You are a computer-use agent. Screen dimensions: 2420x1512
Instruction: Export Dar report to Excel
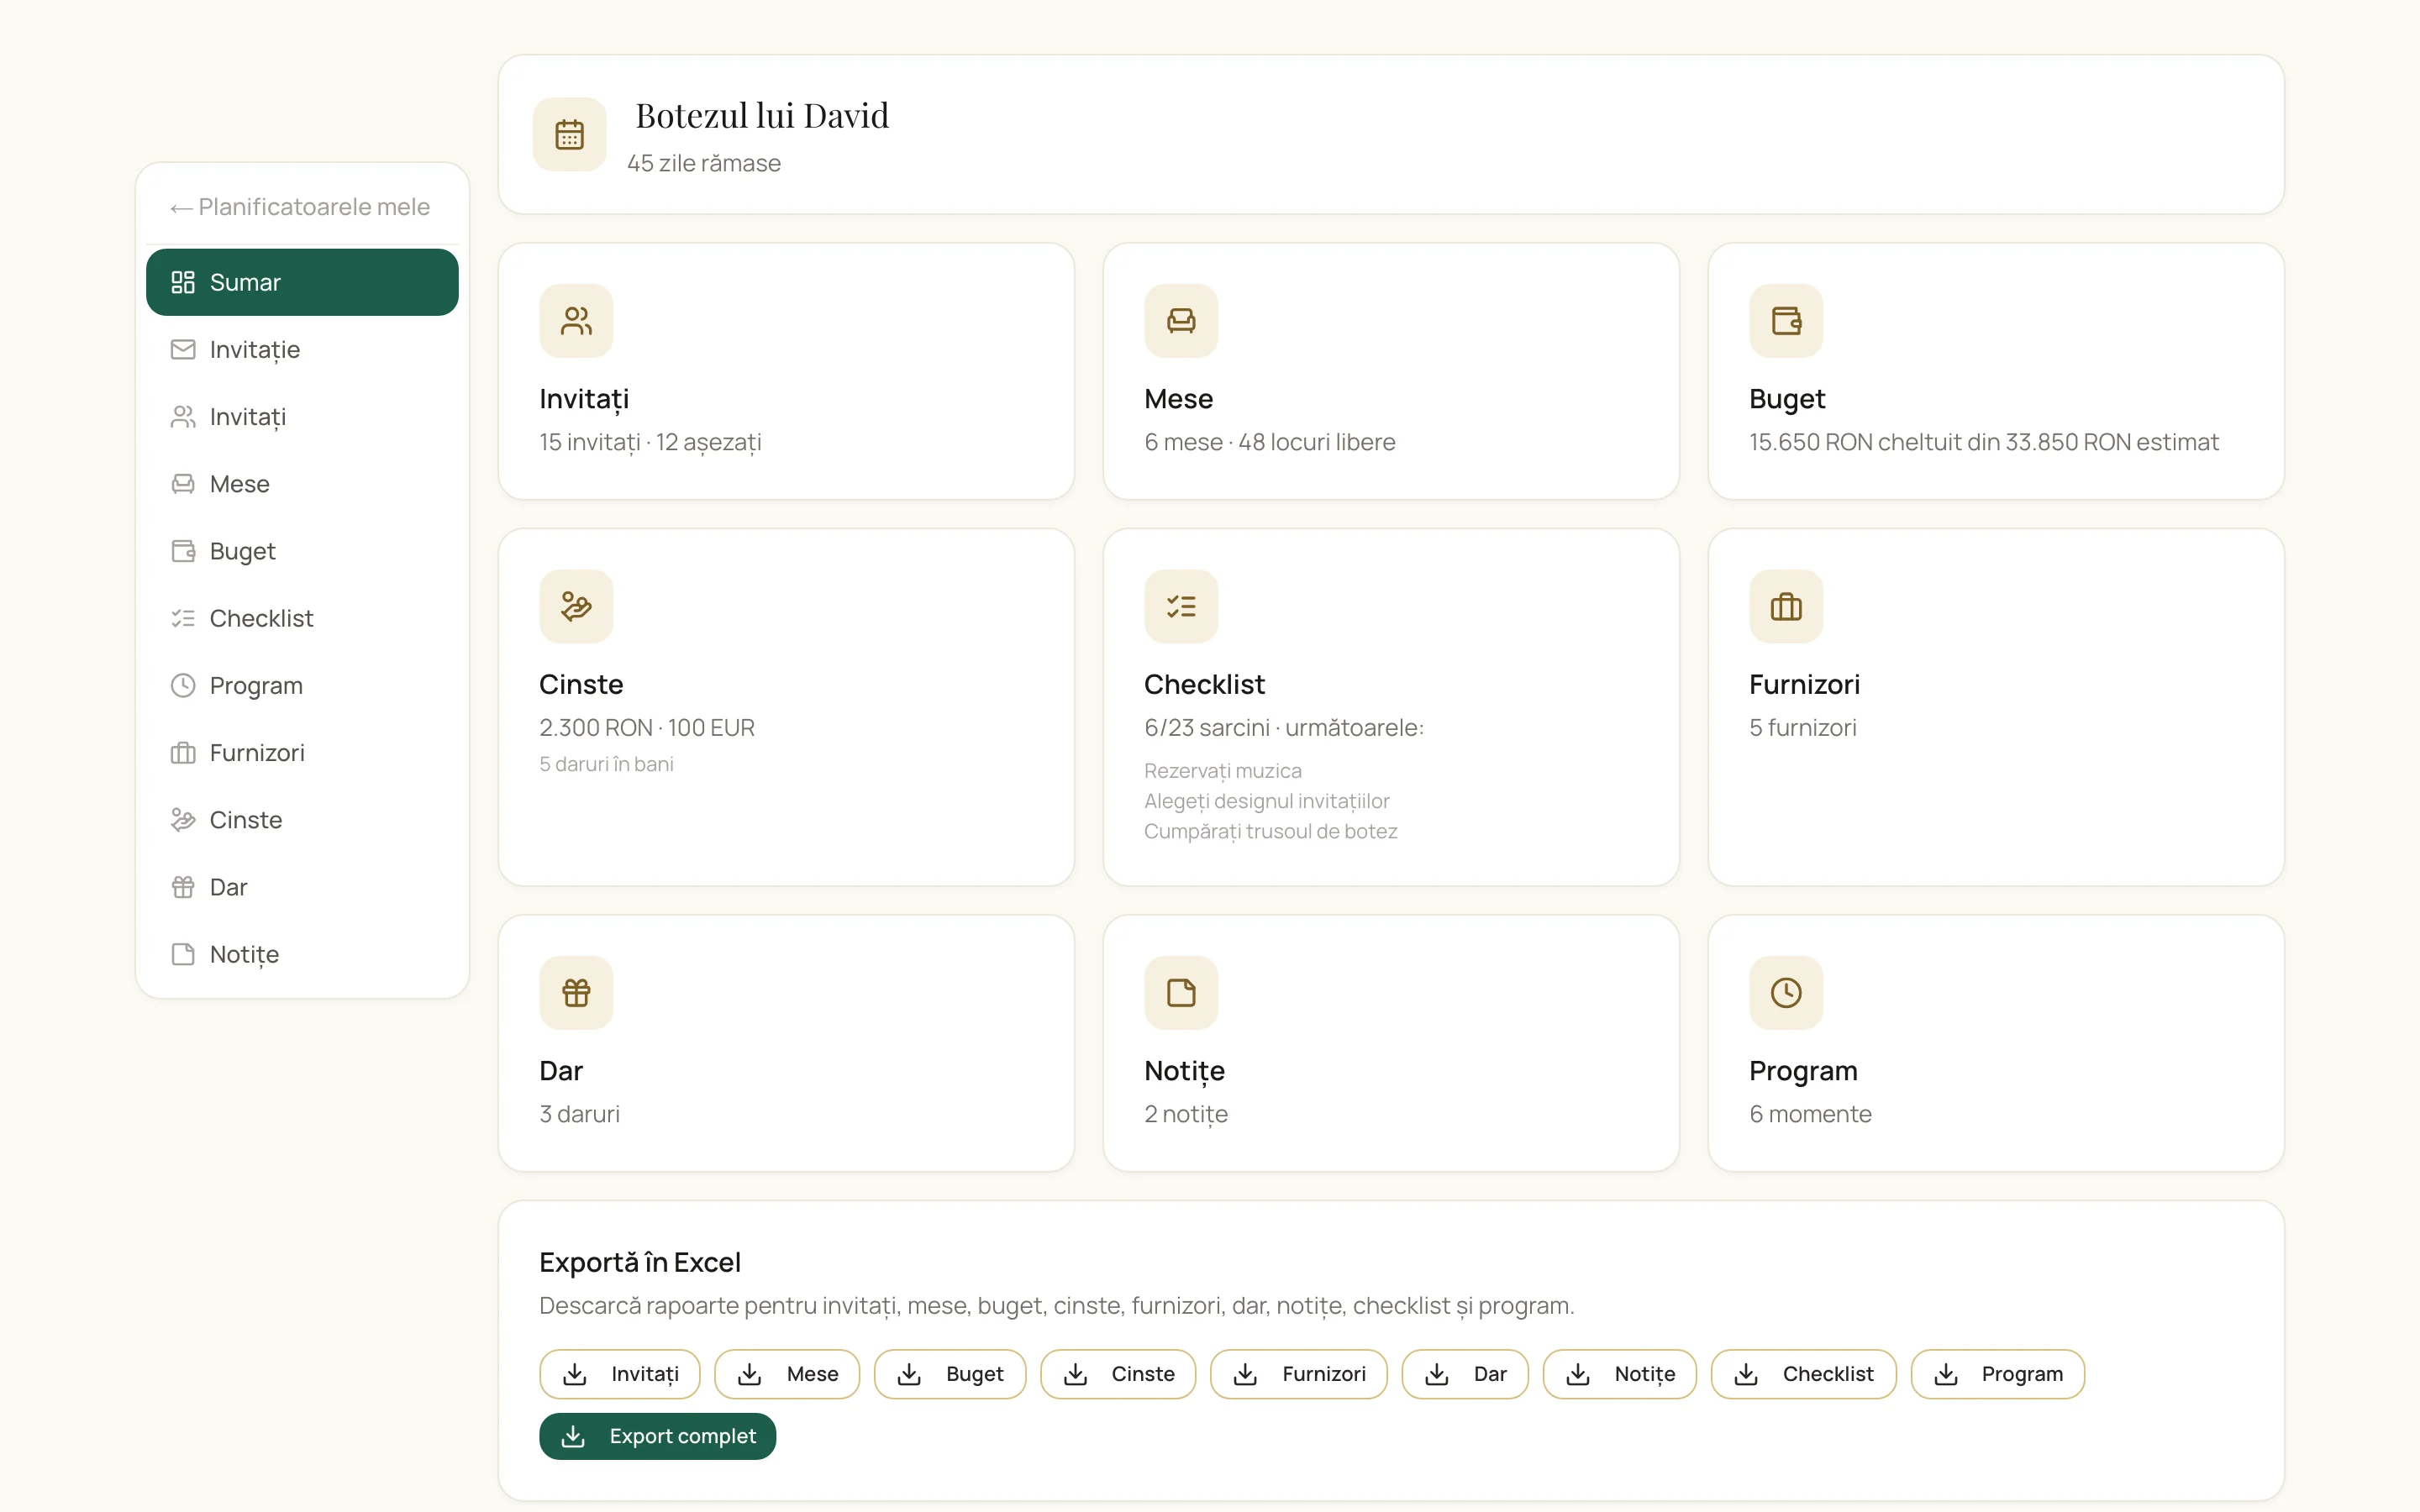pyautogui.click(x=1465, y=1374)
